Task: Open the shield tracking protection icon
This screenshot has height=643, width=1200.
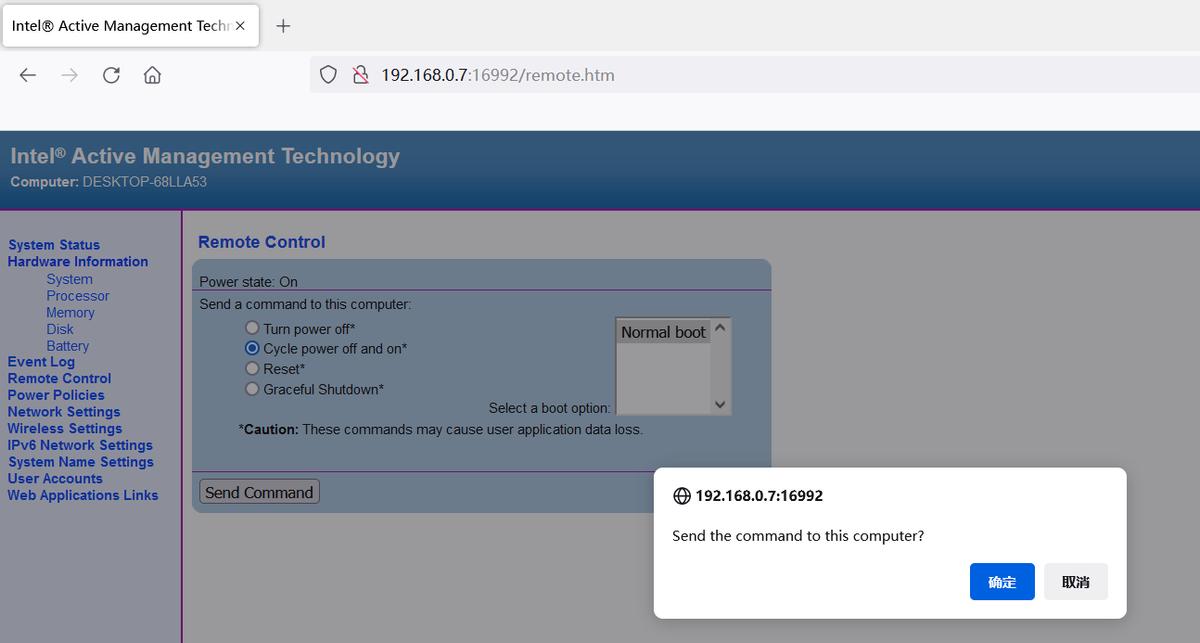Action: tap(328, 75)
